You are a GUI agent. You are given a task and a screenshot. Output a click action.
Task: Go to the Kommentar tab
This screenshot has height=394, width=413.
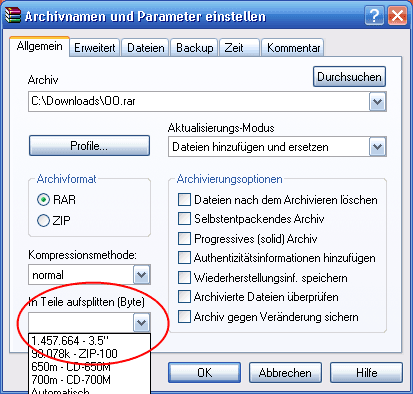tap(293, 48)
